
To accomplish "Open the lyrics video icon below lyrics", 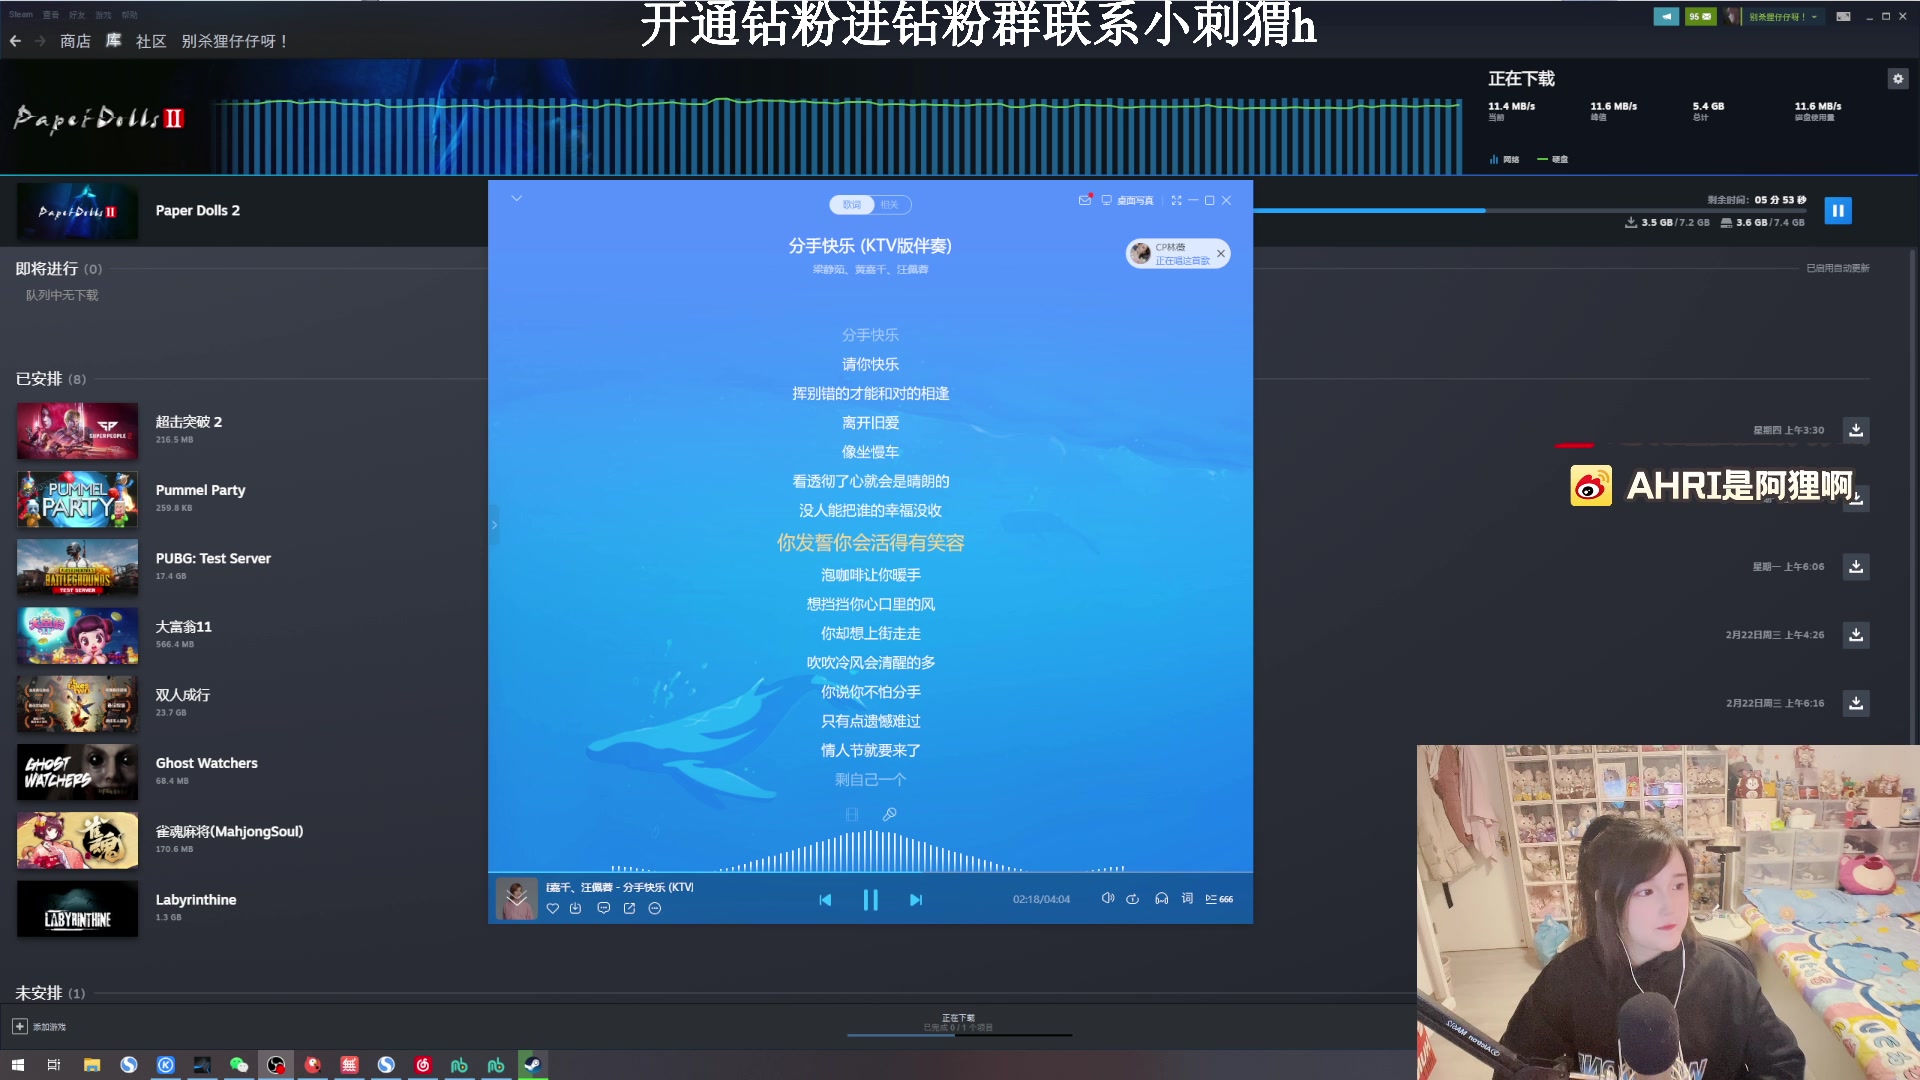I will [x=852, y=815].
